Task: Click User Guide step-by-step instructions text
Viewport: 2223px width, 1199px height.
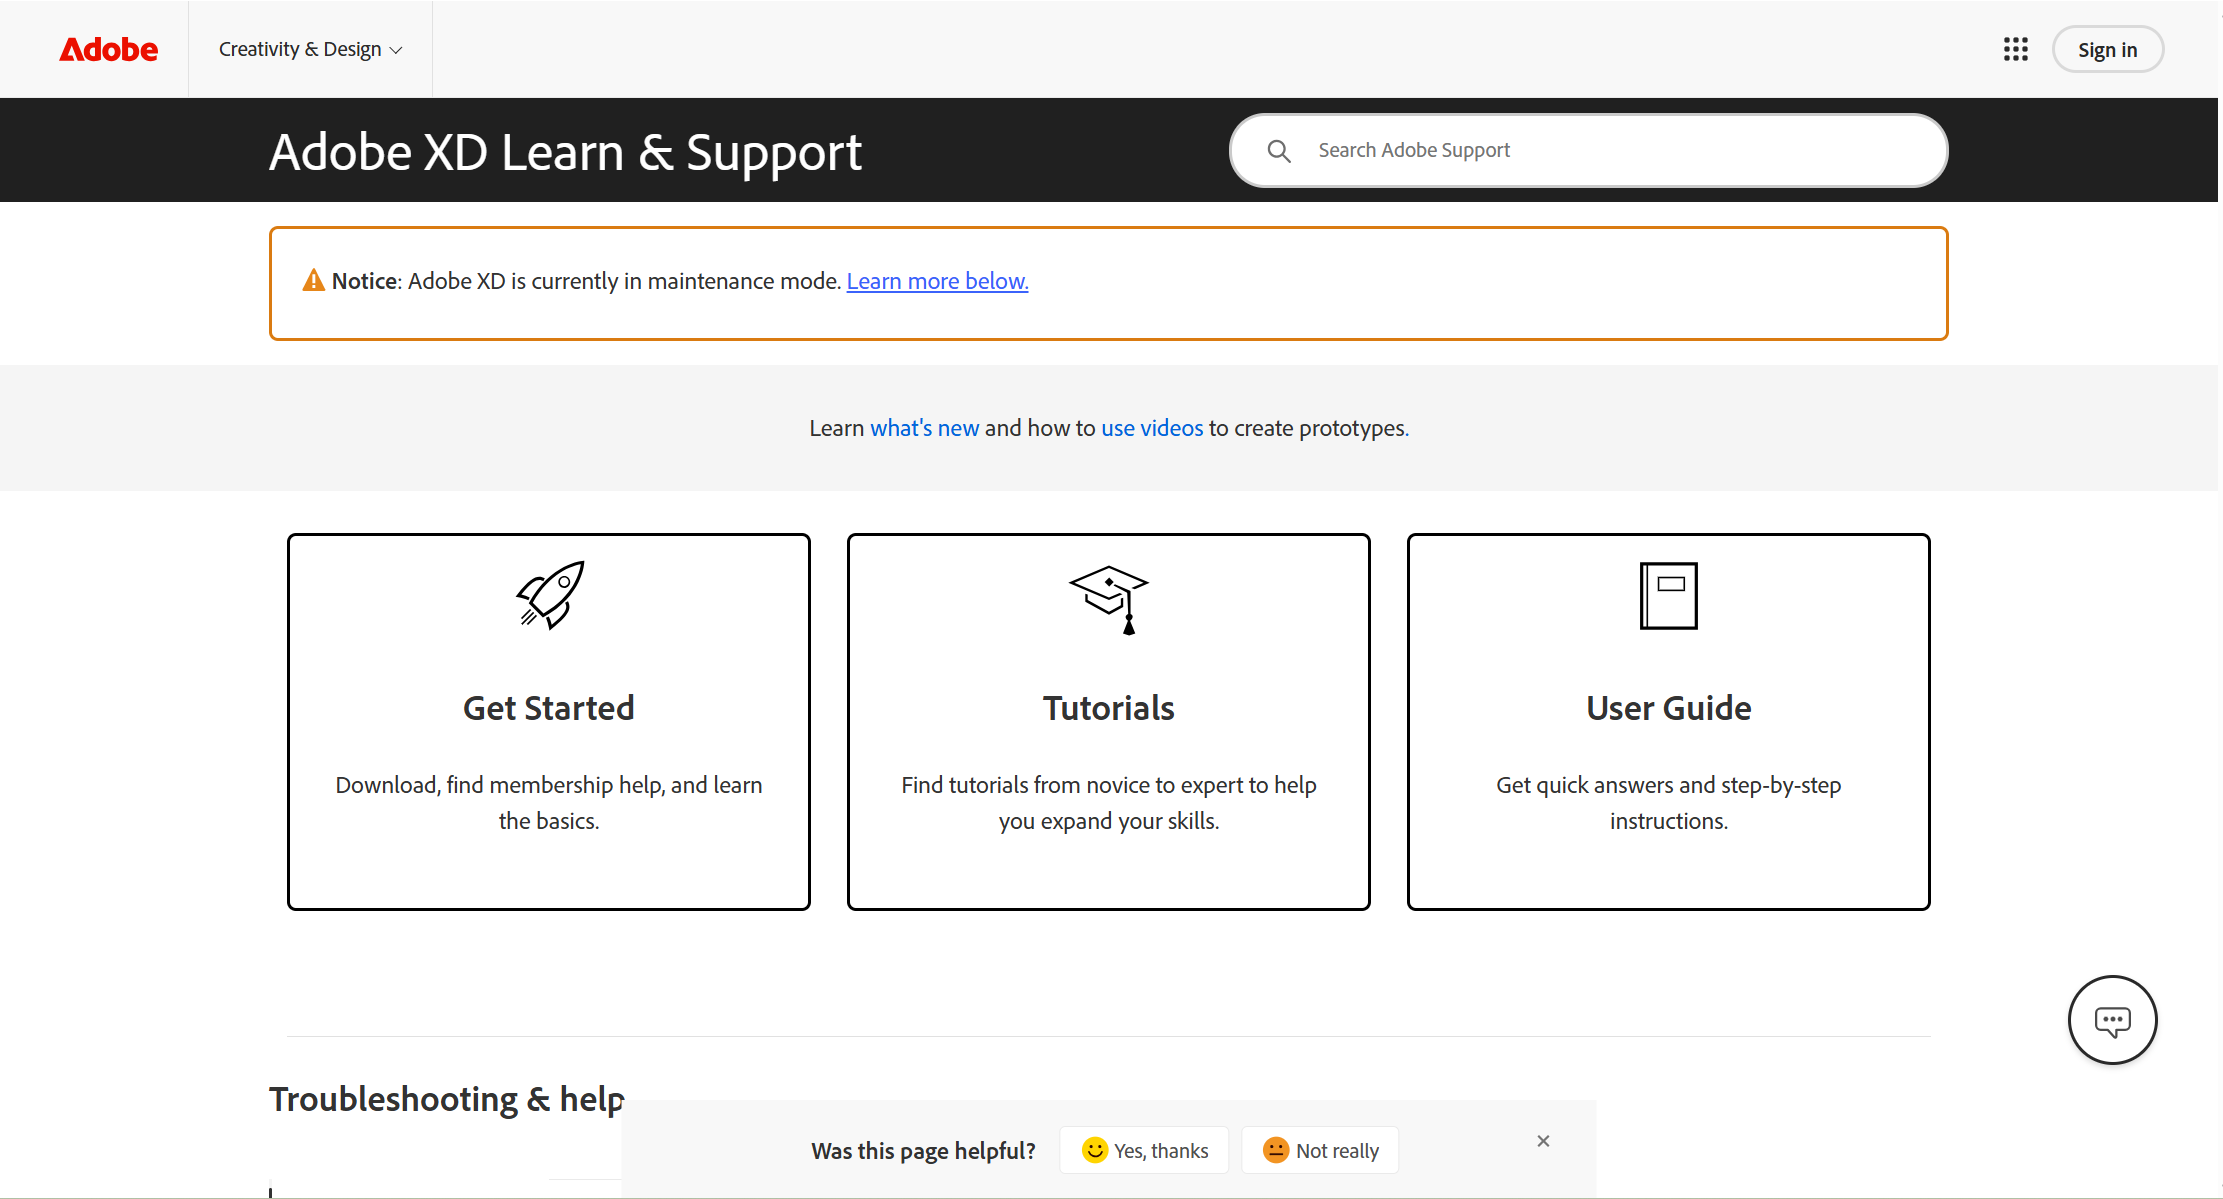Action: [x=1669, y=803]
